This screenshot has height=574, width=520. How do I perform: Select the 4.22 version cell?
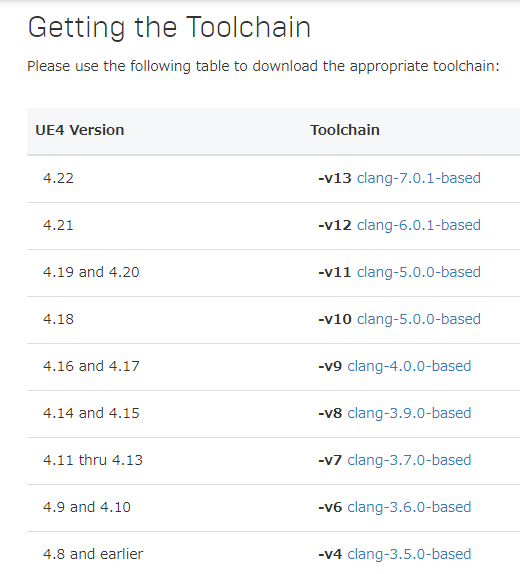pyautogui.click(x=58, y=178)
